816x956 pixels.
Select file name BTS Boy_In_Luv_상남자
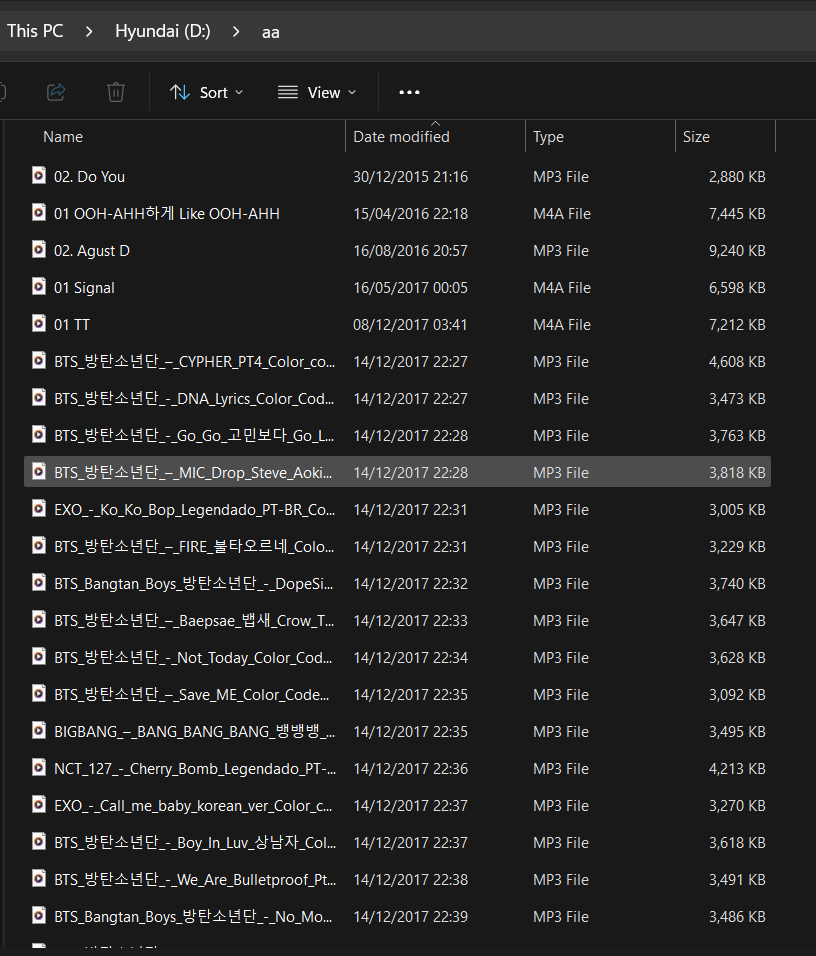coord(195,843)
